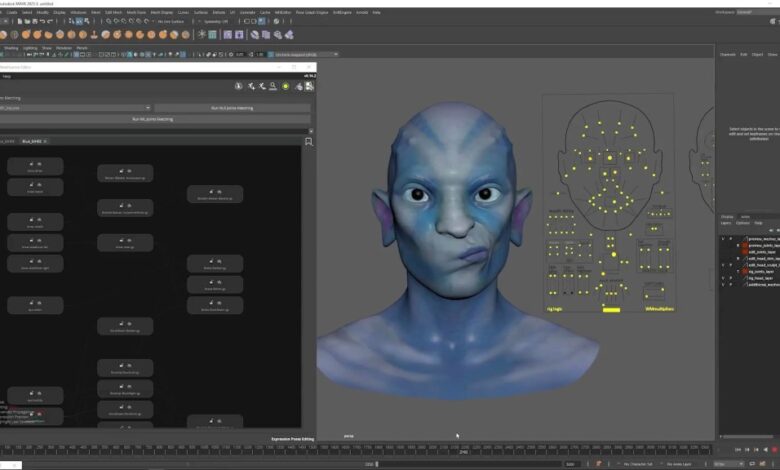Image resolution: width=780 pixels, height=470 pixels.
Task: Click the step-back playback button
Action: click(746, 450)
